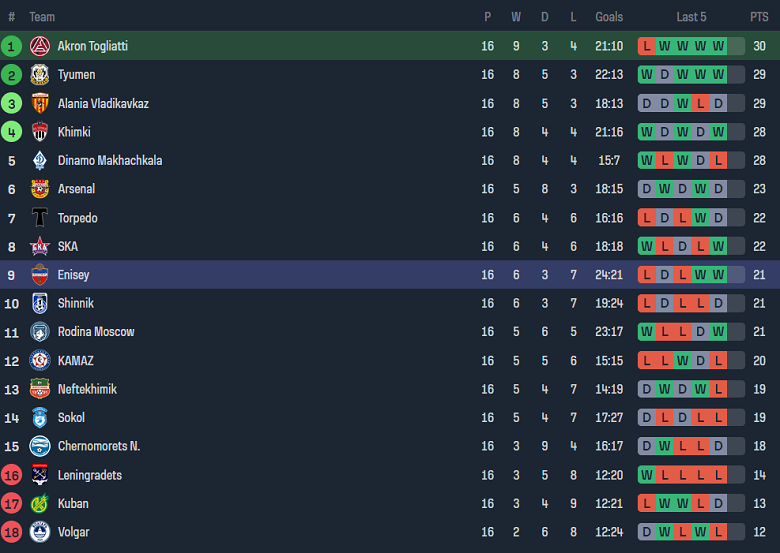This screenshot has width=780, height=553.
Task: Click the Kuban green-yellow club badge
Action: coord(40,504)
